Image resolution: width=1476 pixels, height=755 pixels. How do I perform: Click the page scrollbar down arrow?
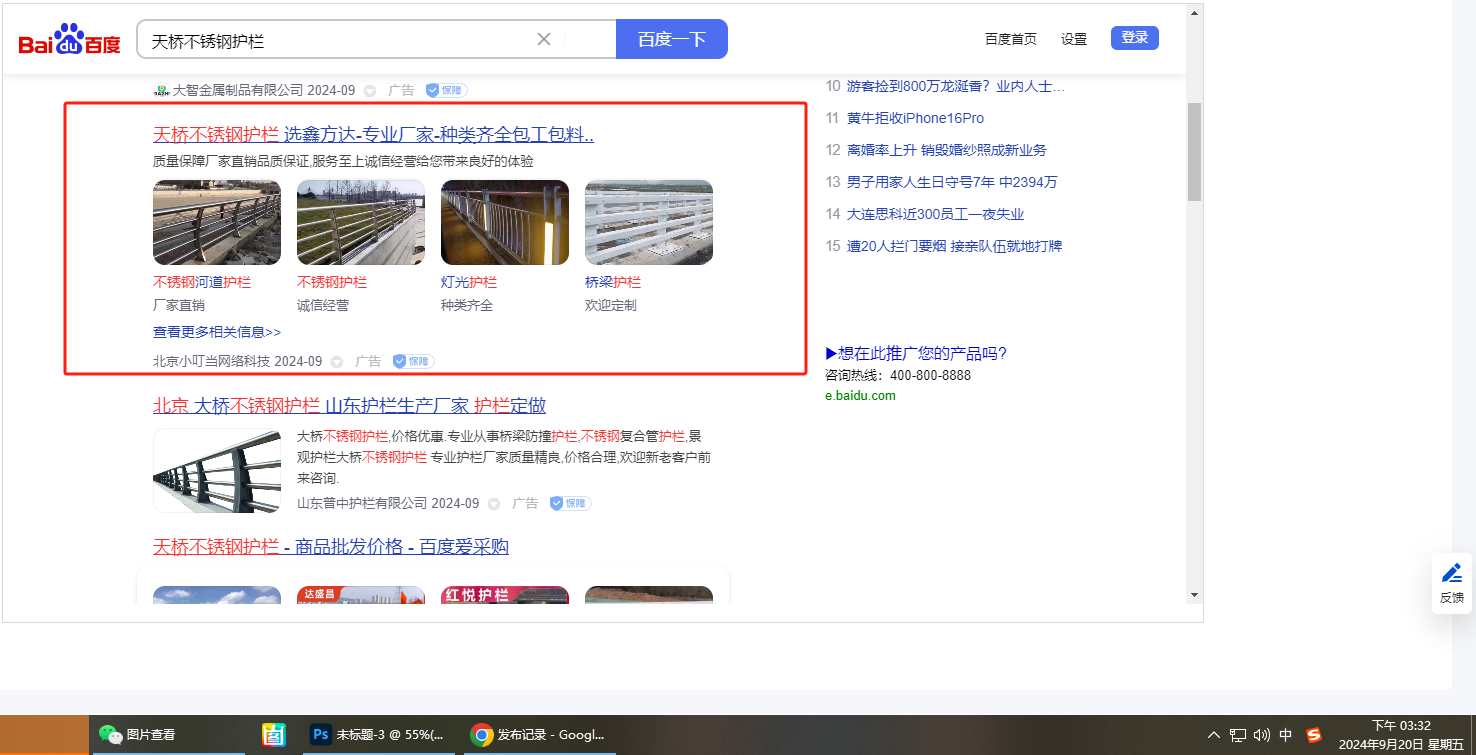click(x=1194, y=595)
